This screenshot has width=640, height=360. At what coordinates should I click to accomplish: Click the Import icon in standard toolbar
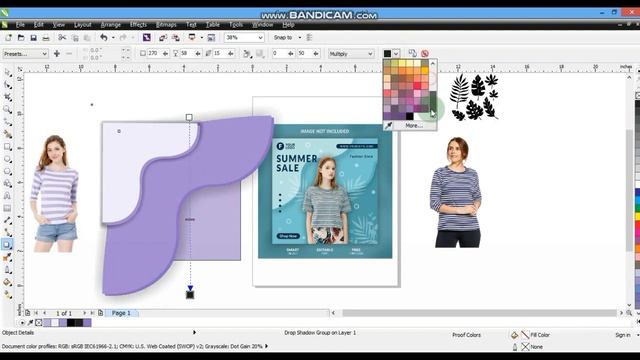pos(162,38)
